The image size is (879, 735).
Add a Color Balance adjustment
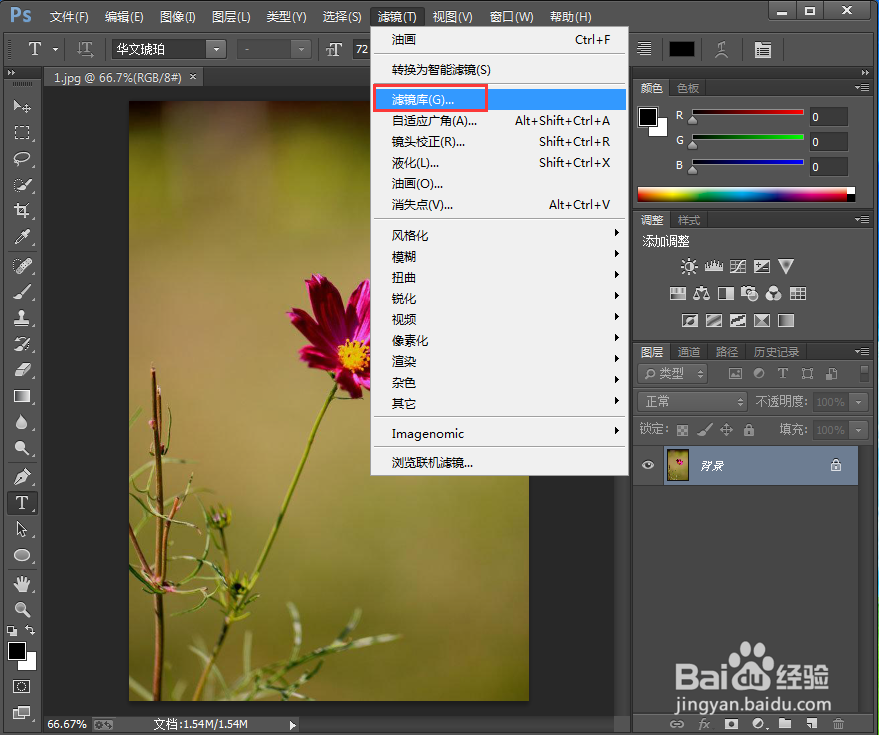(701, 293)
